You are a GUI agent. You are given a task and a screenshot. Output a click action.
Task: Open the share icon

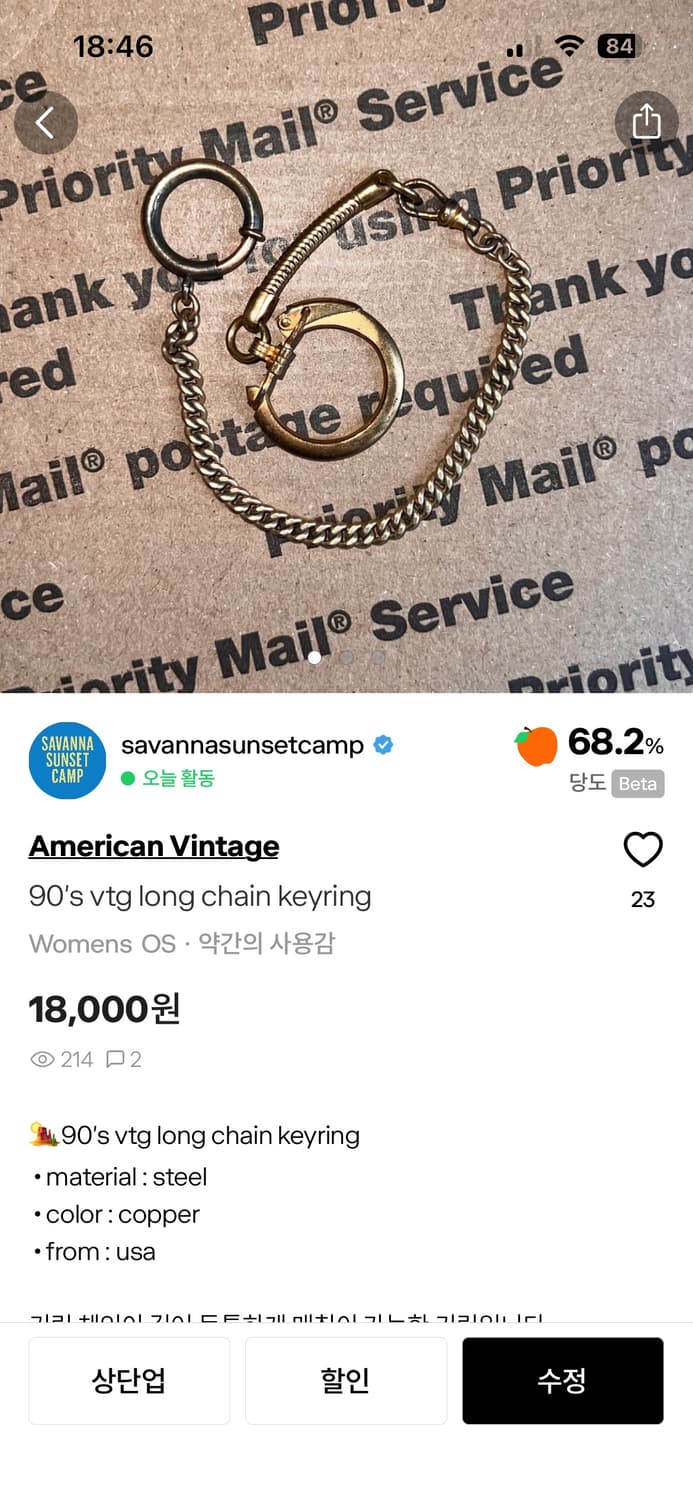pyautogui.click(x=646, y=122)
